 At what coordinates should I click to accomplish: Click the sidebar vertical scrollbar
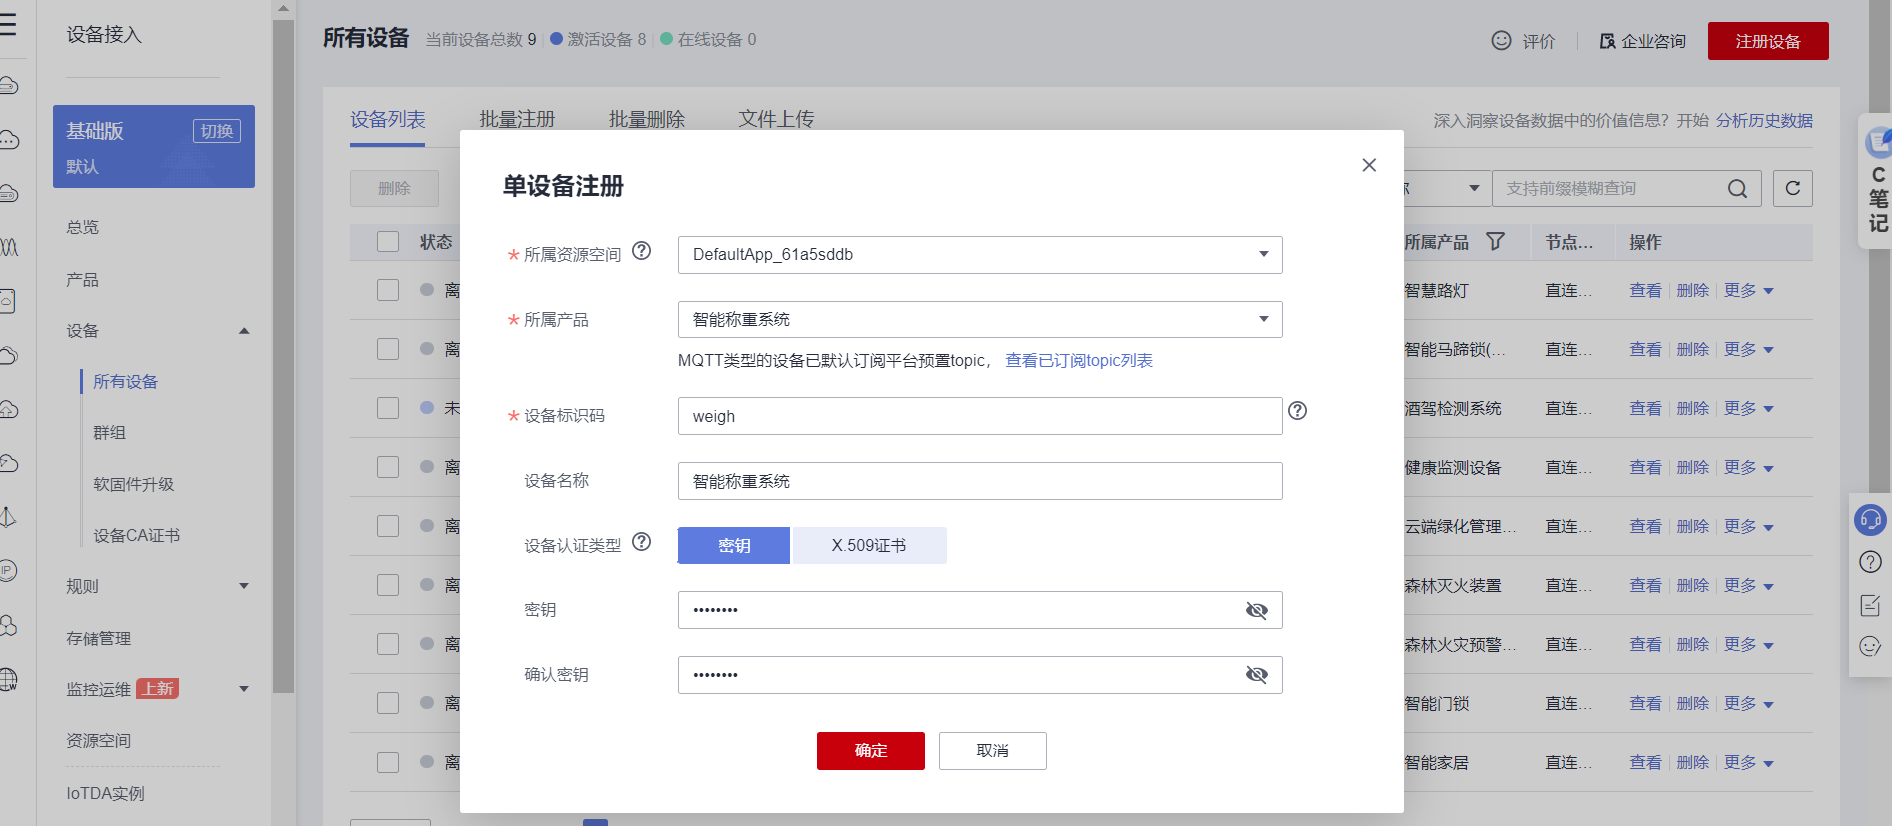pos(283,356)
